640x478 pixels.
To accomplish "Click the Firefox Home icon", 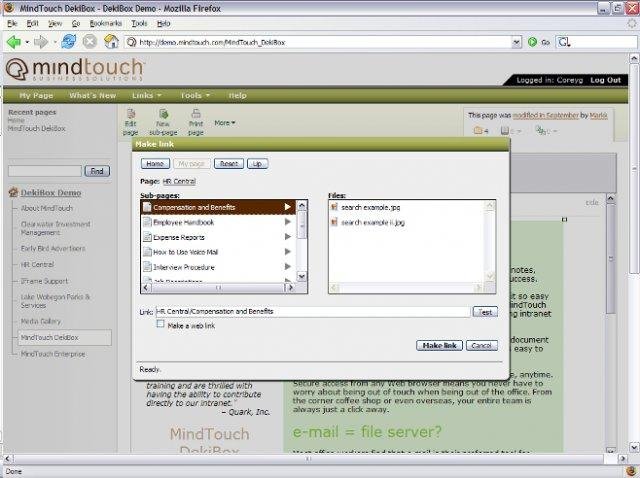I will (111, 42).
